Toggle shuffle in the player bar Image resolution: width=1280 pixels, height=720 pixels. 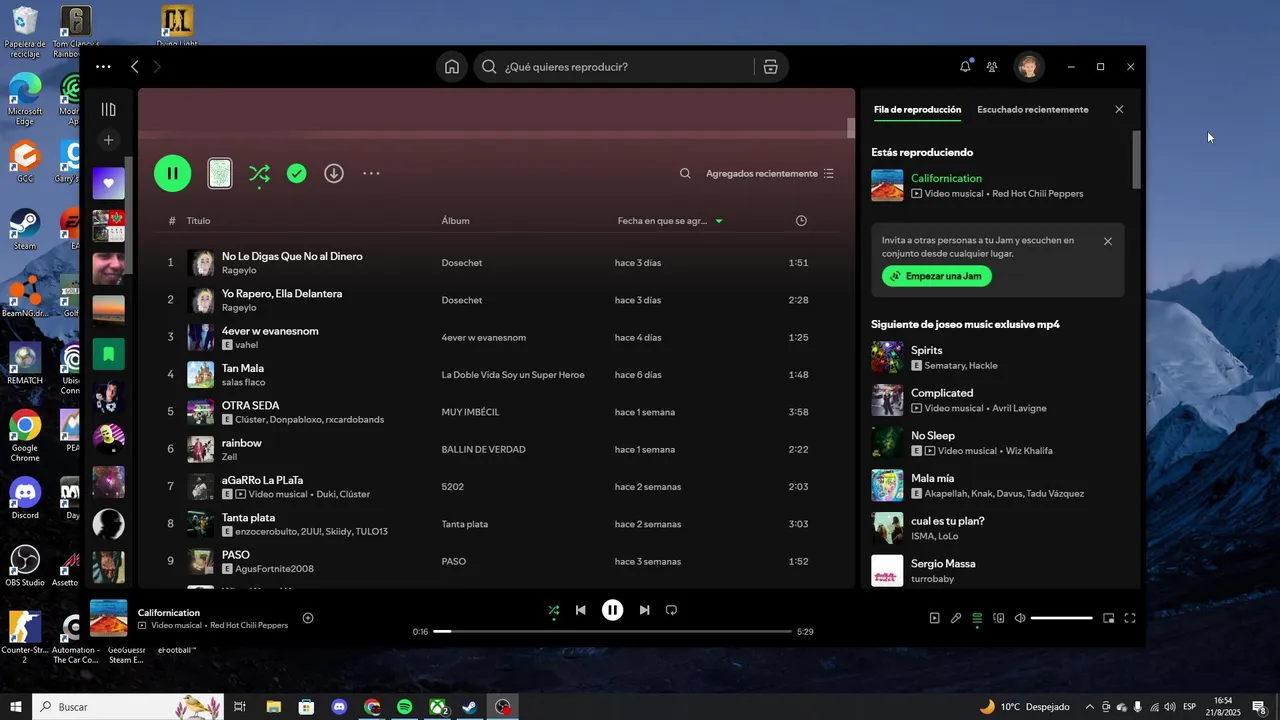click(554, 610)
